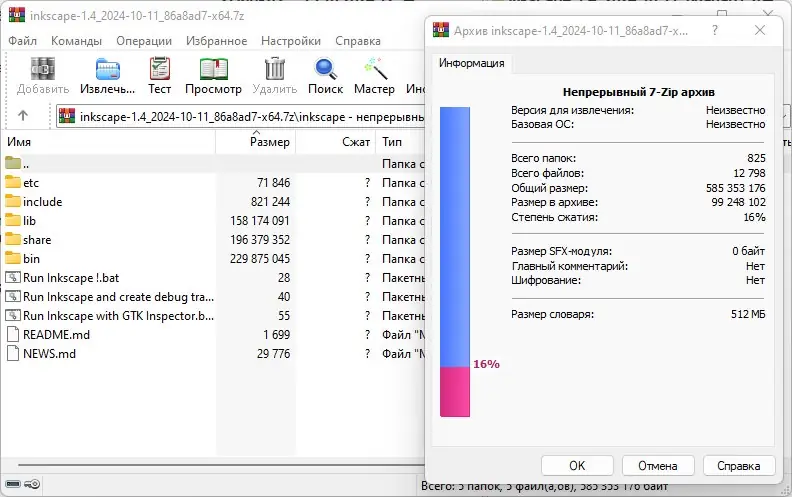This screenshot has height=497, width=792.
Task: Select the share folder icon
Action: pyautogui.click(x=13, y=239)
